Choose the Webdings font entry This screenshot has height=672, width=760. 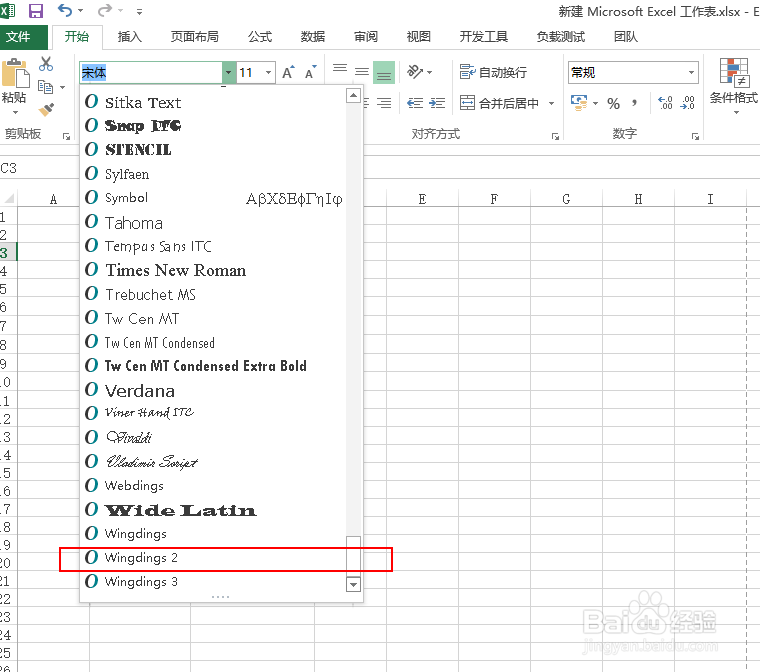click(214, 485)
